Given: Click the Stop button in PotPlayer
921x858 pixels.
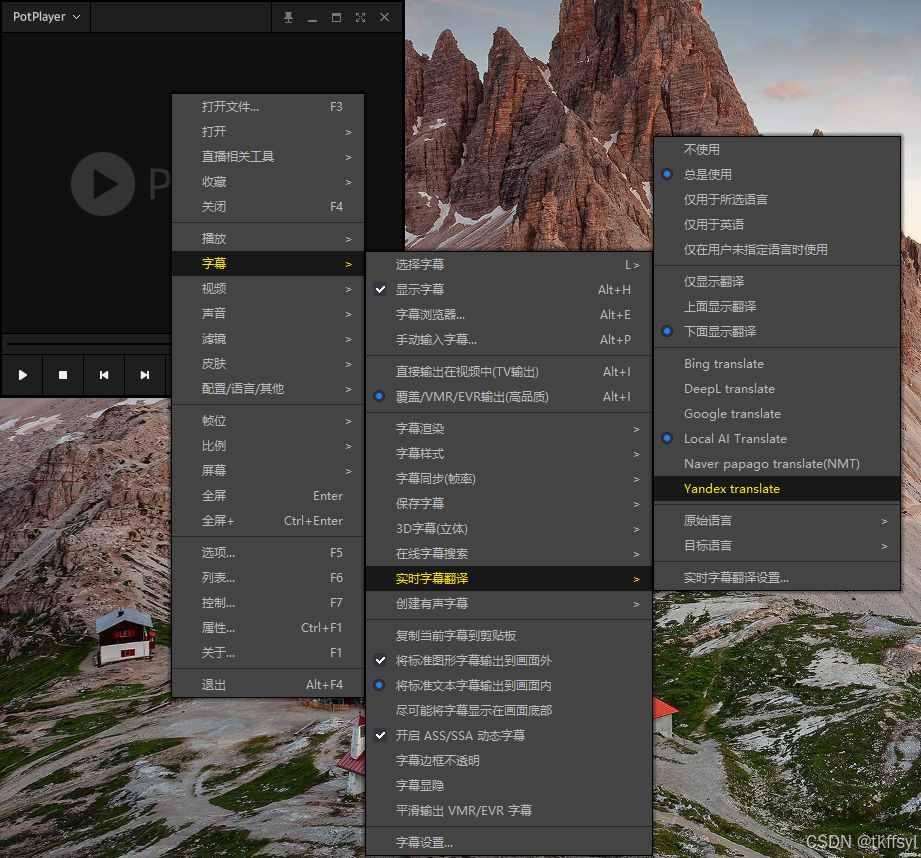Looking at the screenshot, I should click(x=63, y=375).
